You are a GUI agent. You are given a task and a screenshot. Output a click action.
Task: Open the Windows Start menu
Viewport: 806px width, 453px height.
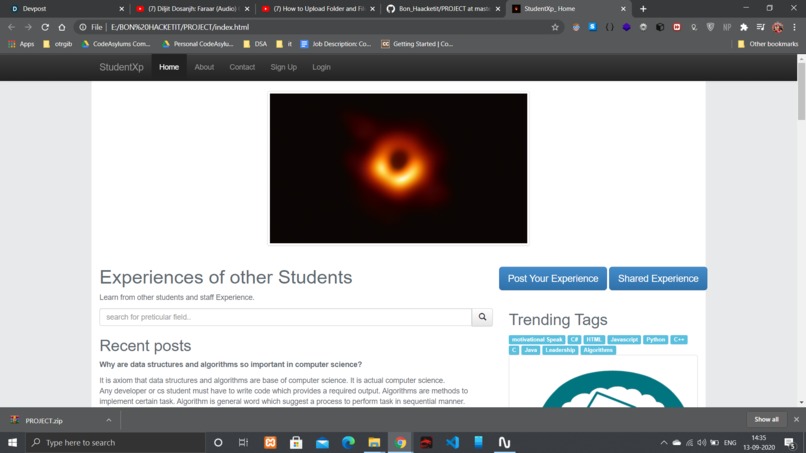12,442
